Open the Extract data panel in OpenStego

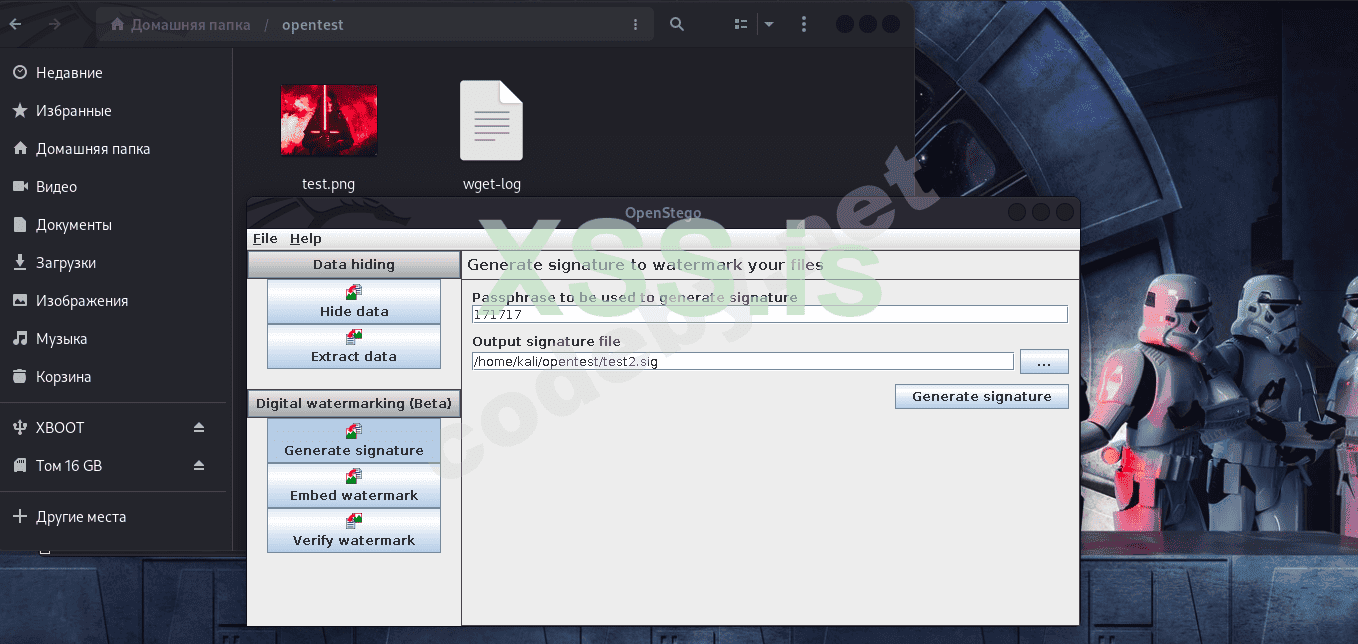click(354, 346)
